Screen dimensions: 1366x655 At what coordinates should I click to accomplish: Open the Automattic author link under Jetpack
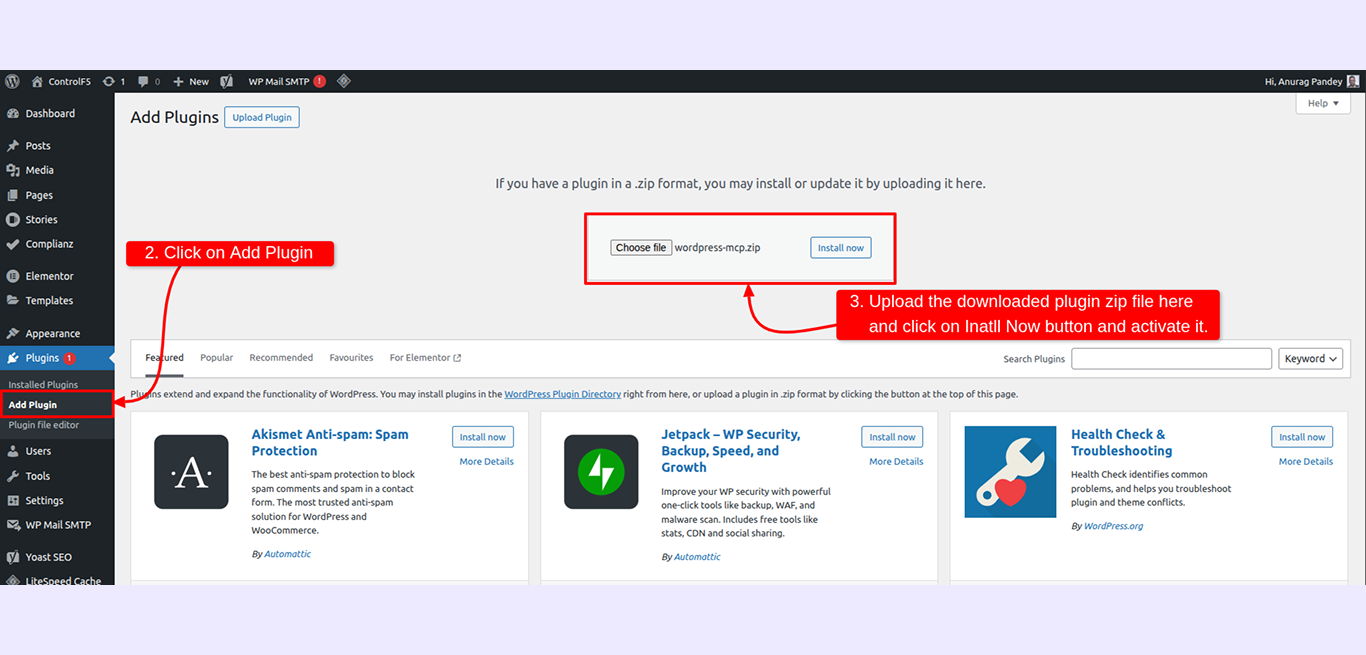click(697, 556)
